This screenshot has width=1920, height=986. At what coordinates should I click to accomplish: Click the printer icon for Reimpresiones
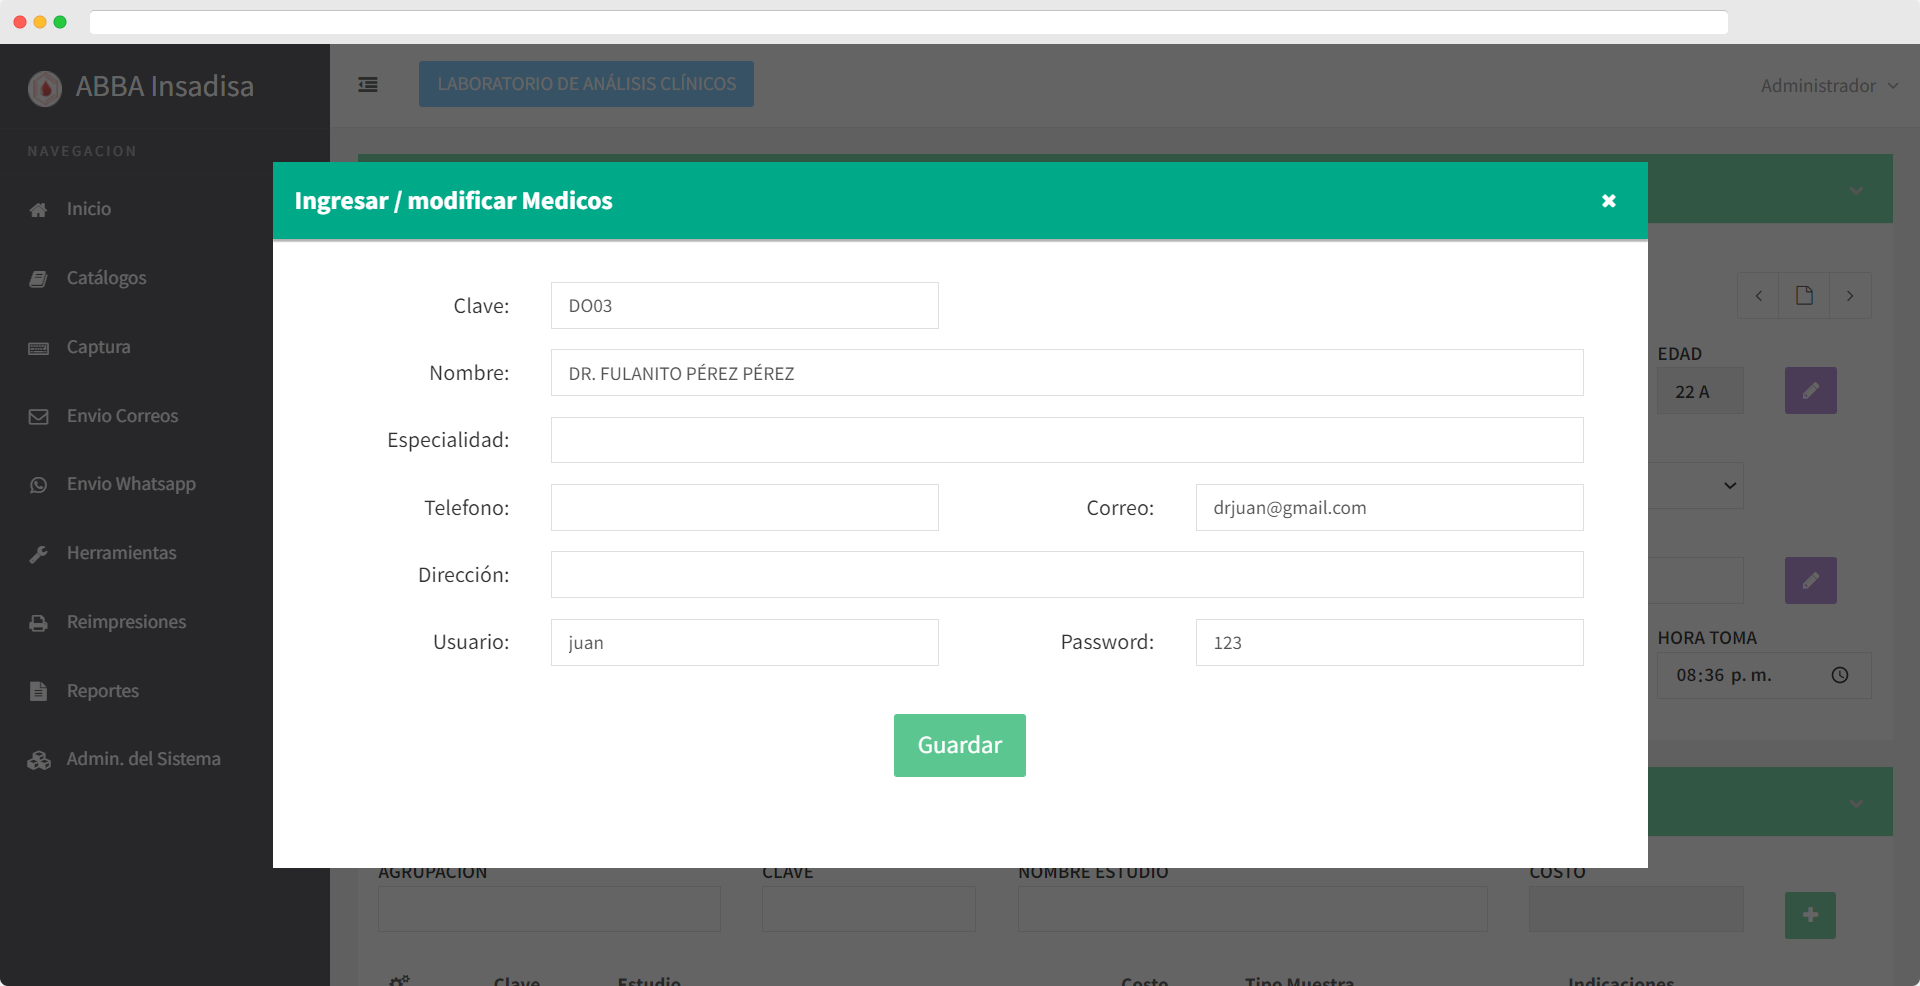pos(38,623)
